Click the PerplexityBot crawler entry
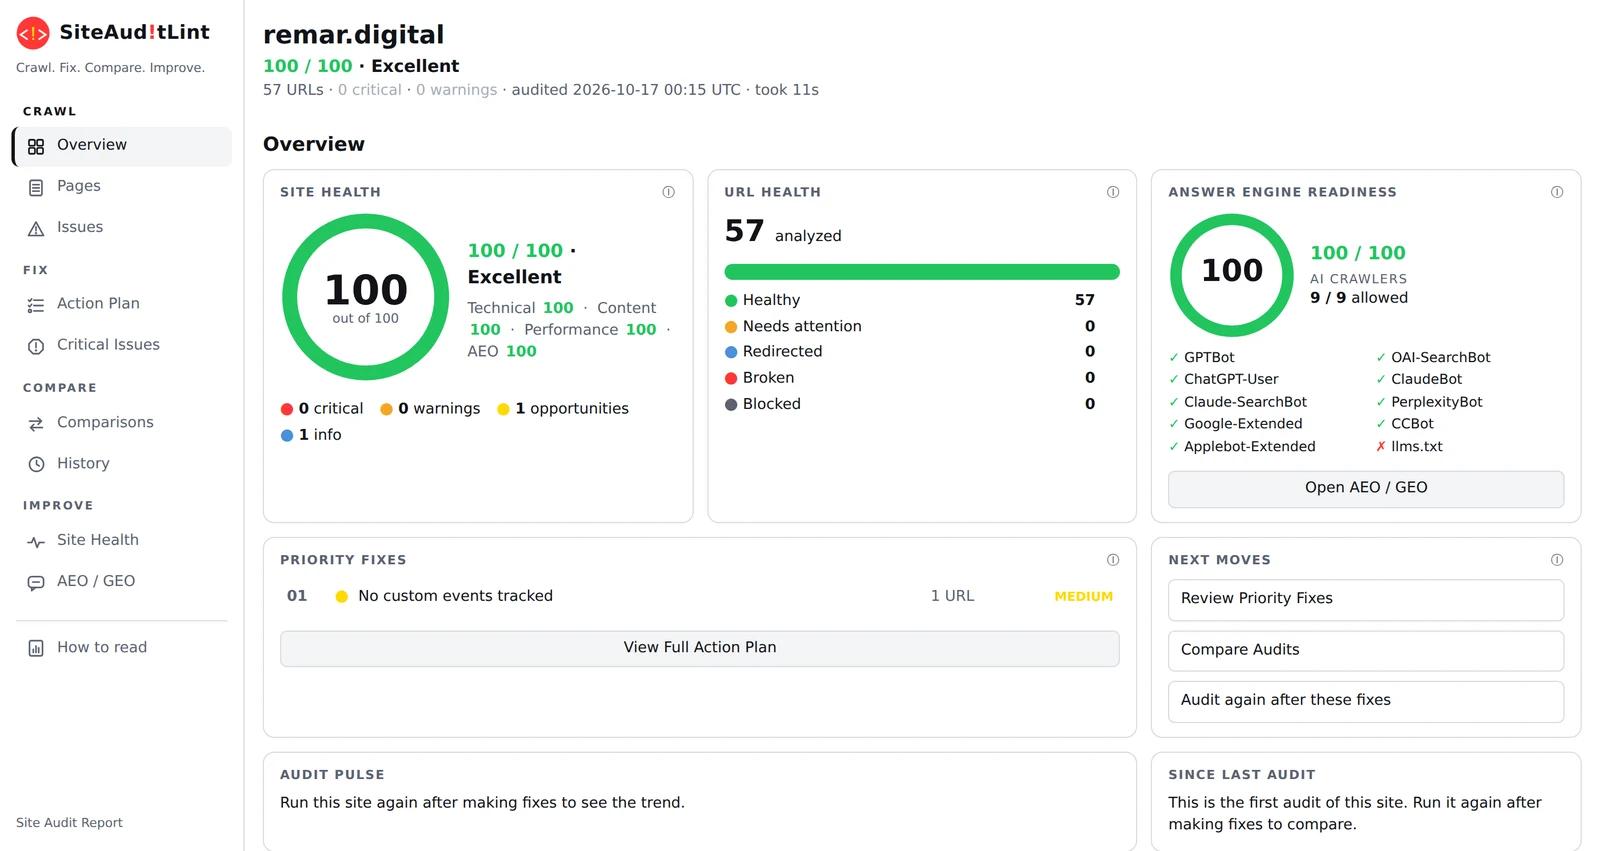This screenshot has width=1600, height=851. (x=1429, y=402)
